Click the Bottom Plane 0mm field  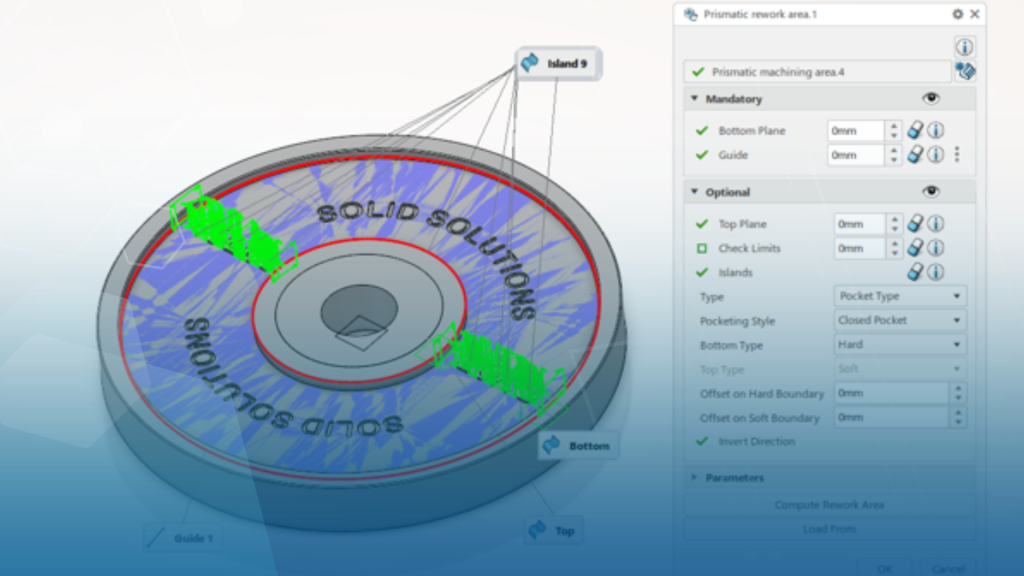(x=856, y=131)
